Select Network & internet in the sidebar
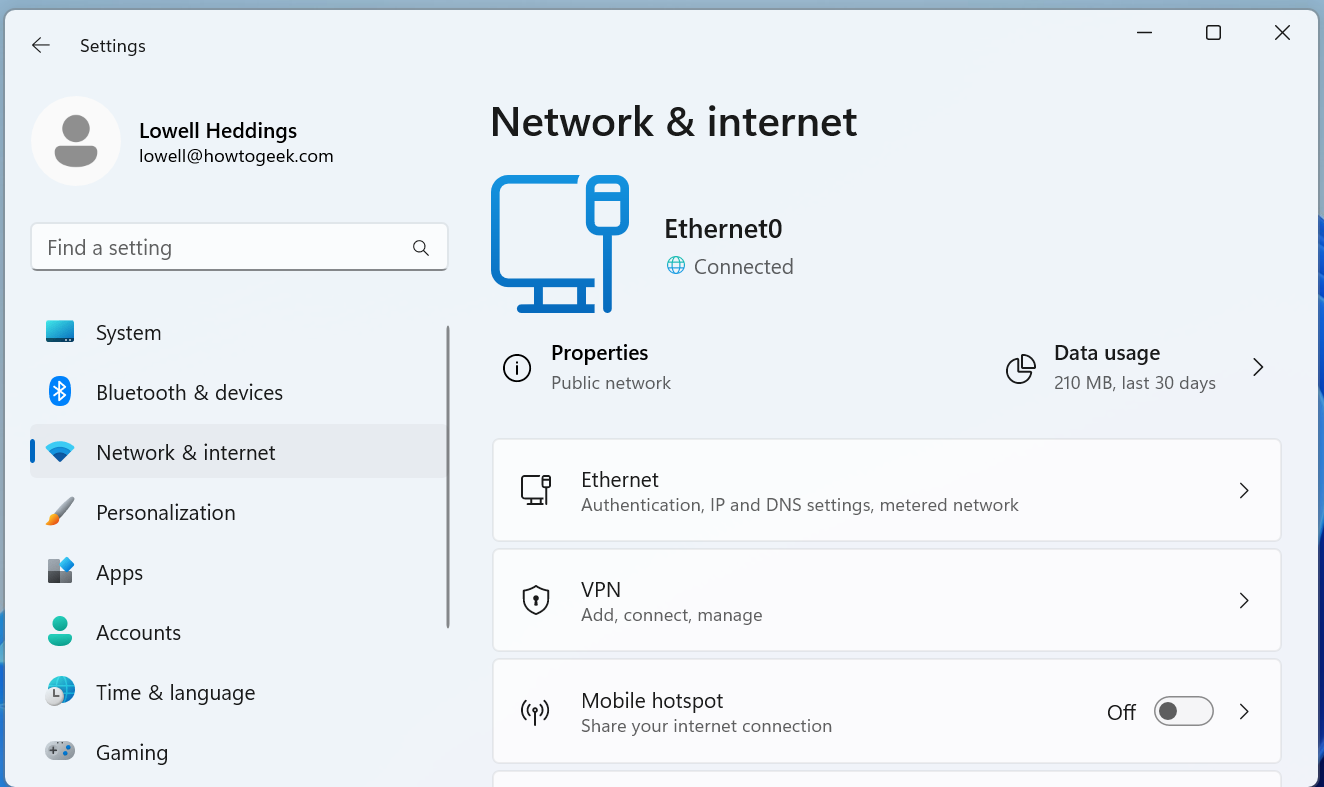 [185, 452]
